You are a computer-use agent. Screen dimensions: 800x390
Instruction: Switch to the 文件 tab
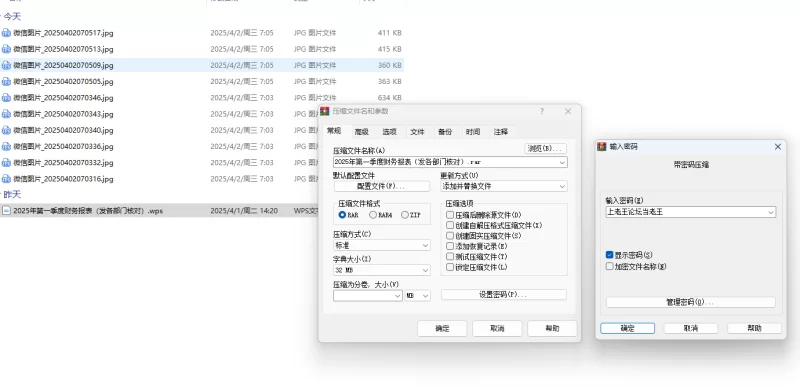pos(417,132)
